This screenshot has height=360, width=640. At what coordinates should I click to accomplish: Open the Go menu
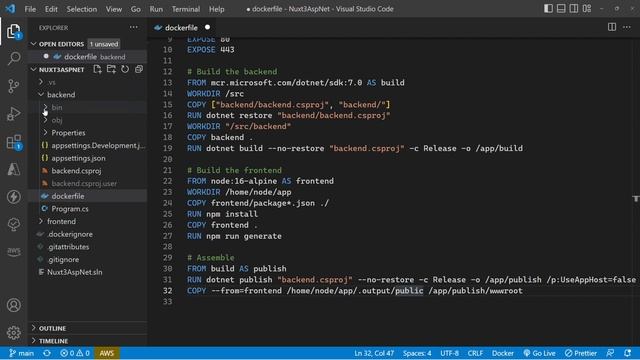[x=136, y=9]
